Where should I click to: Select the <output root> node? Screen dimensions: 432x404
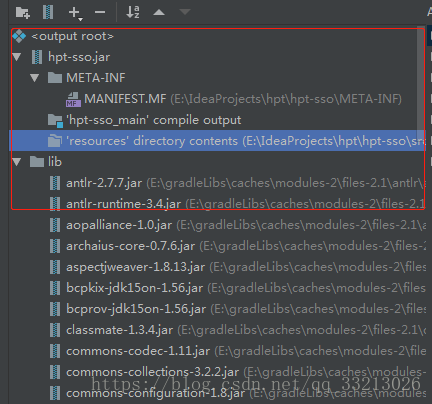point(72,36)
